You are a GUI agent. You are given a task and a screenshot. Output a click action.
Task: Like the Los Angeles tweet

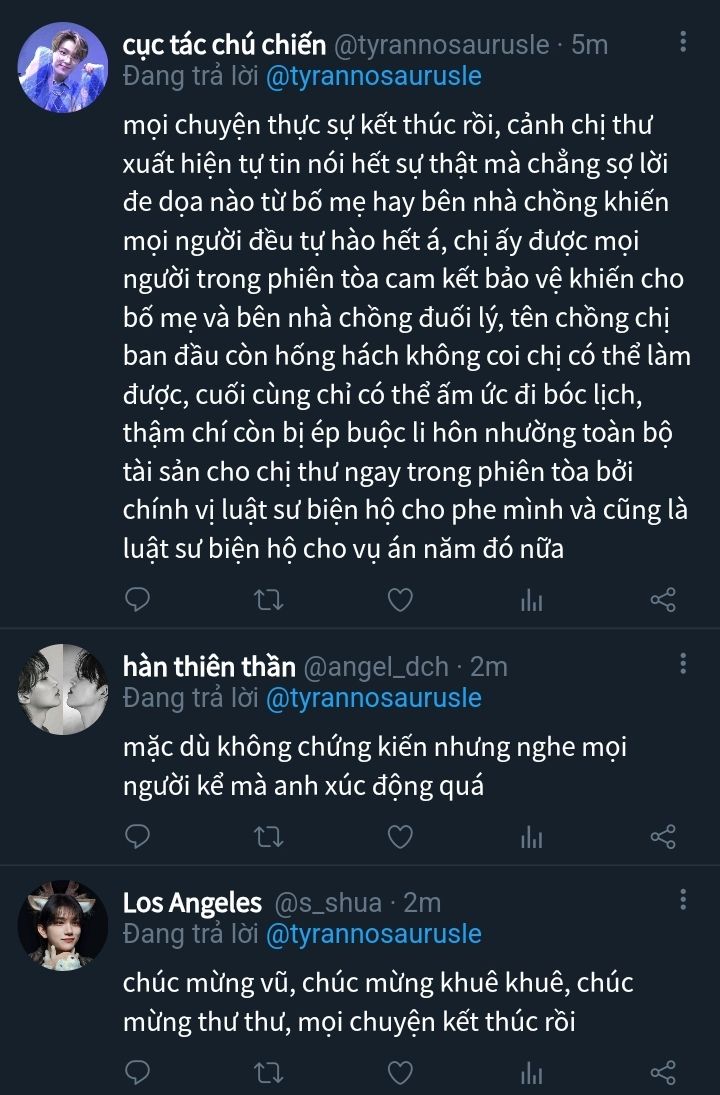point(400,1073)
